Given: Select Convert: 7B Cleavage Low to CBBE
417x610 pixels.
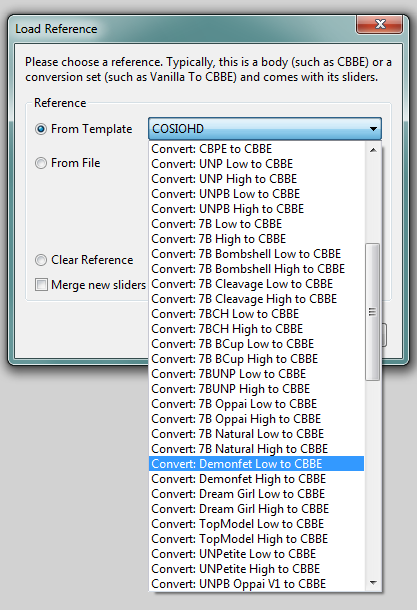Looking at the screenshot, I should point(256,284).
